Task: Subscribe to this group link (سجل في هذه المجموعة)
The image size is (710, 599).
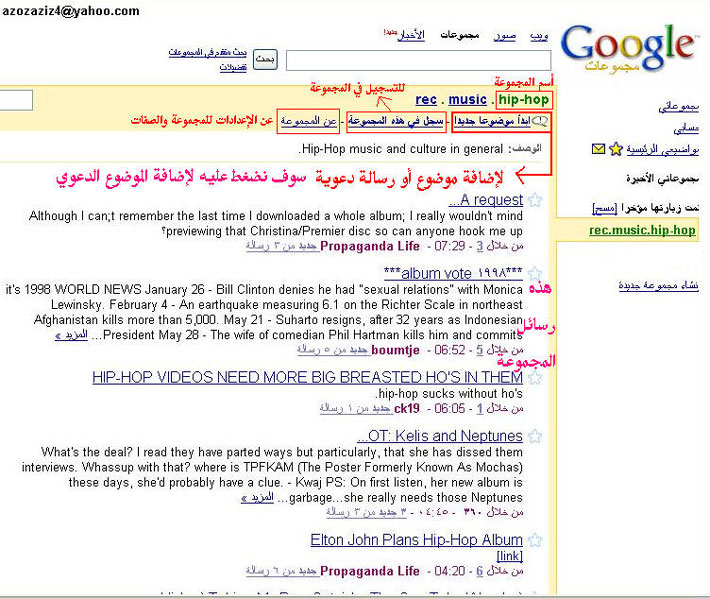Action: click(x=396, y=121)
